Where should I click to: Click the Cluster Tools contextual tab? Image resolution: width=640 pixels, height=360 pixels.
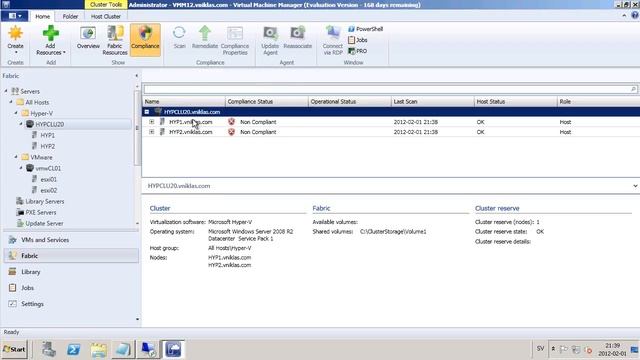(106, 4)
